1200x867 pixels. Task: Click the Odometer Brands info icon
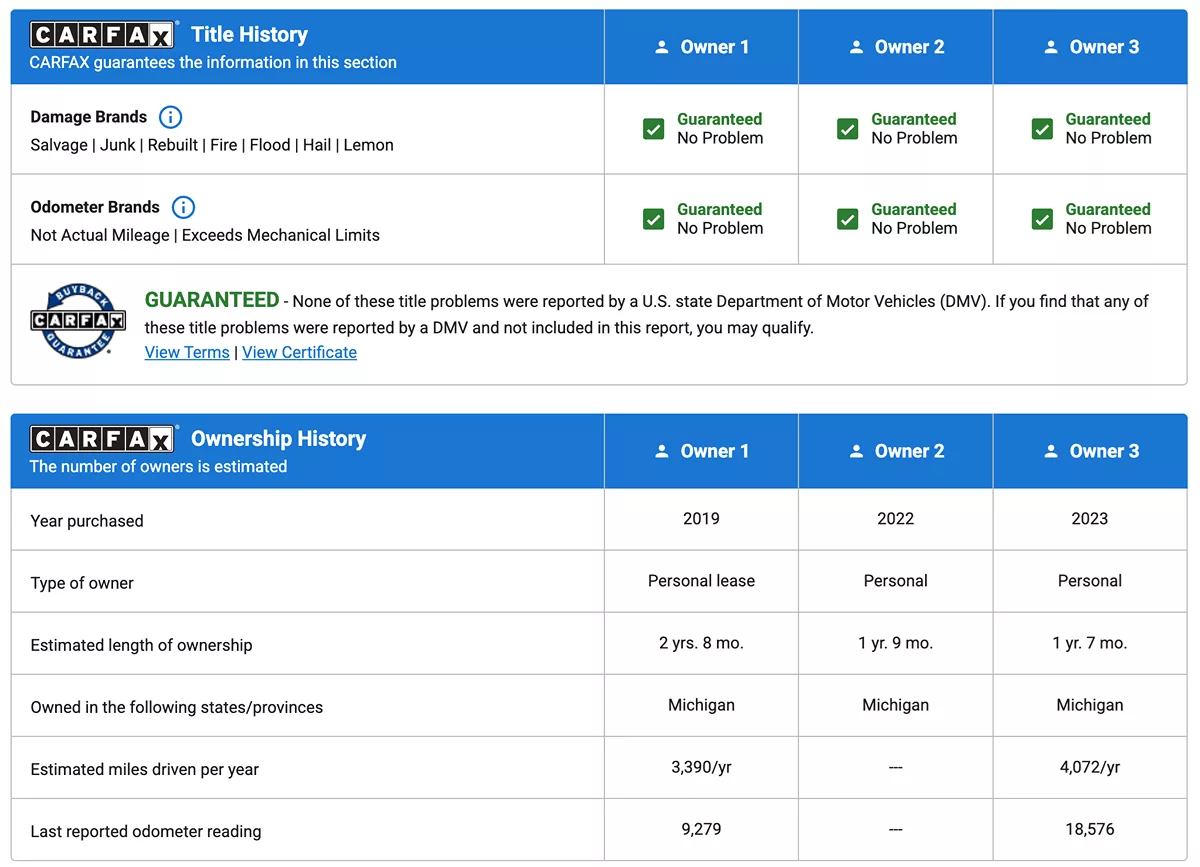click(x=183, y=207)
